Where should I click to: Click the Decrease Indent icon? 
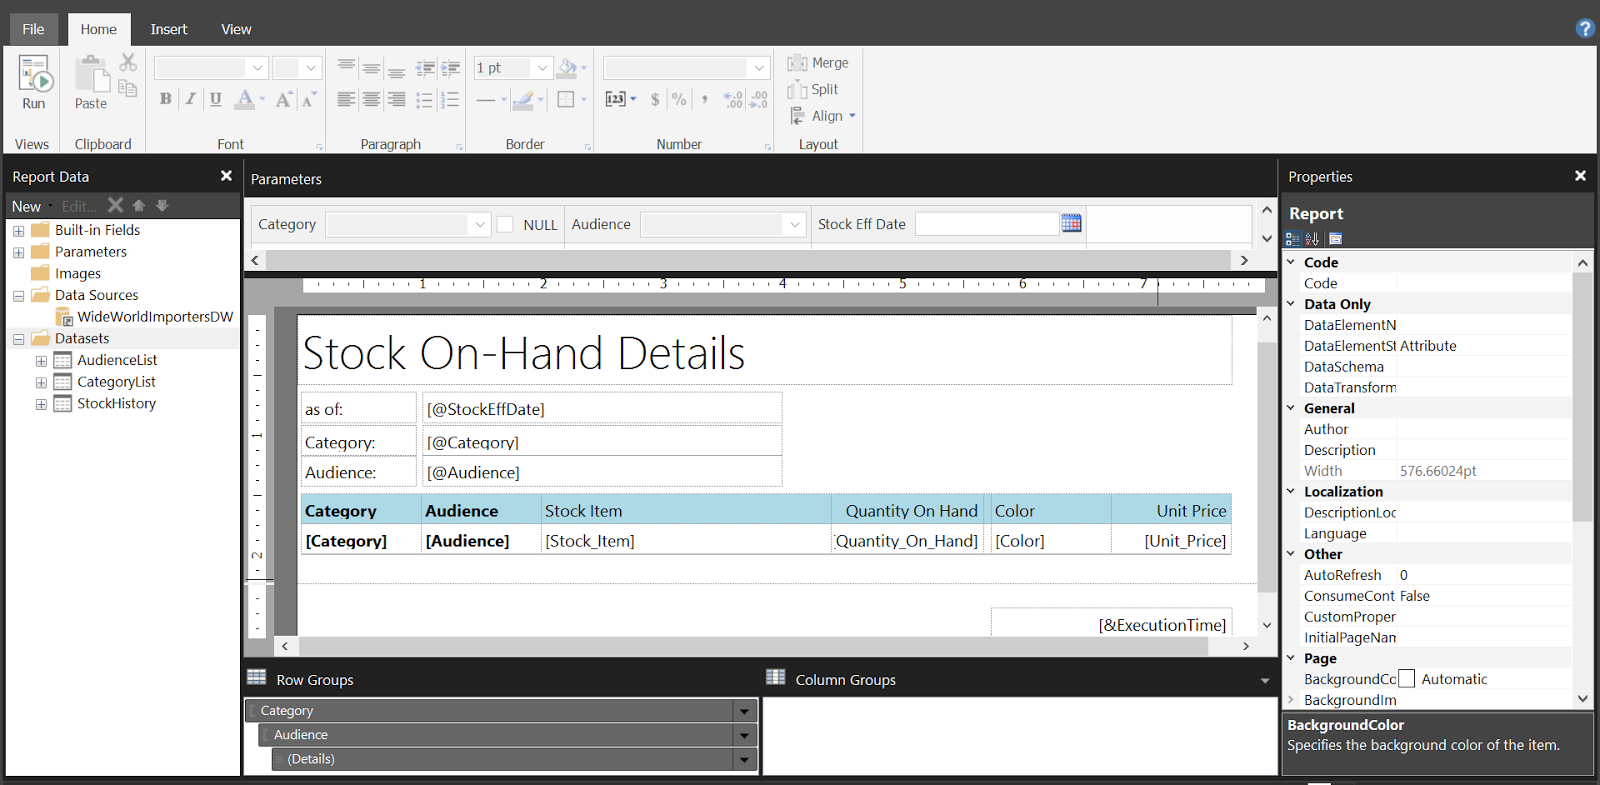425,68
